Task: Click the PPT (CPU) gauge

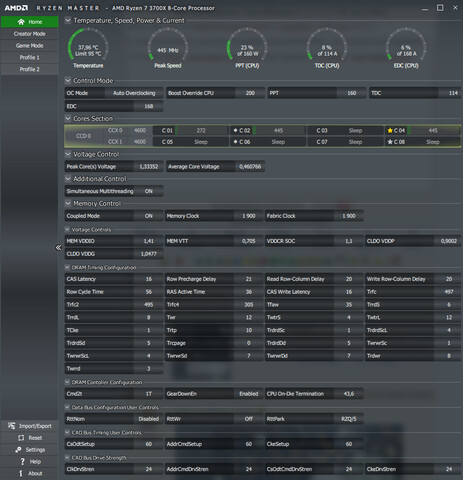Action: pos(247,48)
